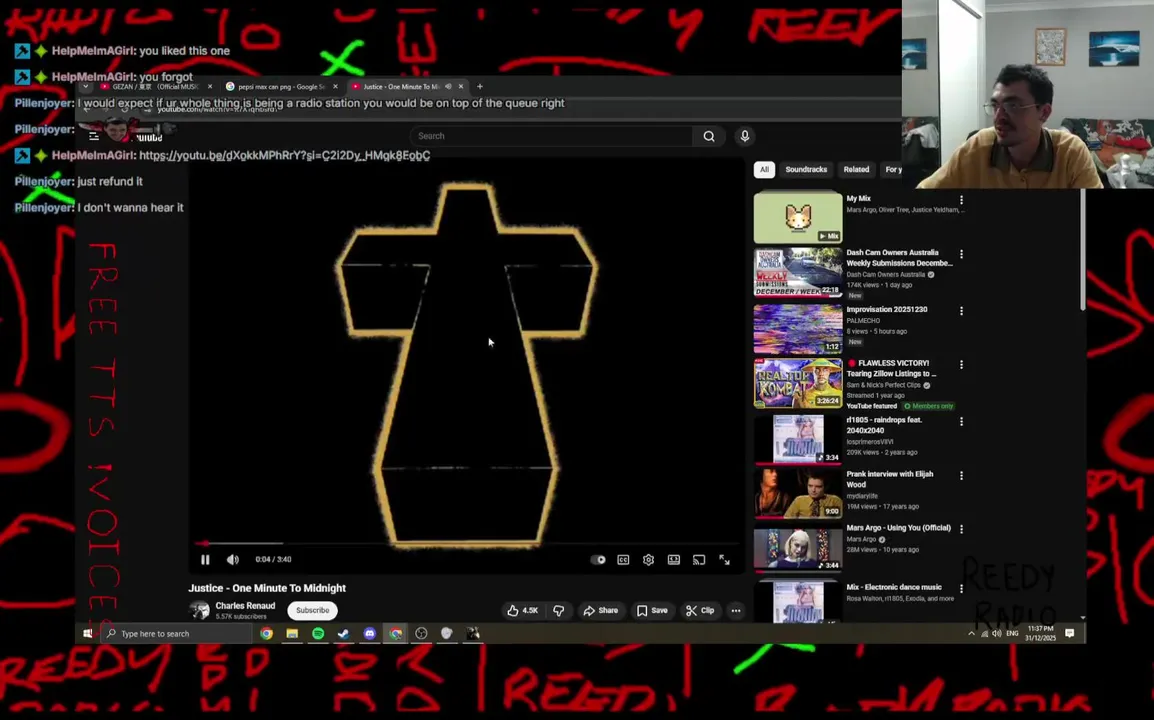This screenshot has width=1154, height=720.
Task: Mute the video volume icon
Action: pyautogui.click(x=233, y=560)
